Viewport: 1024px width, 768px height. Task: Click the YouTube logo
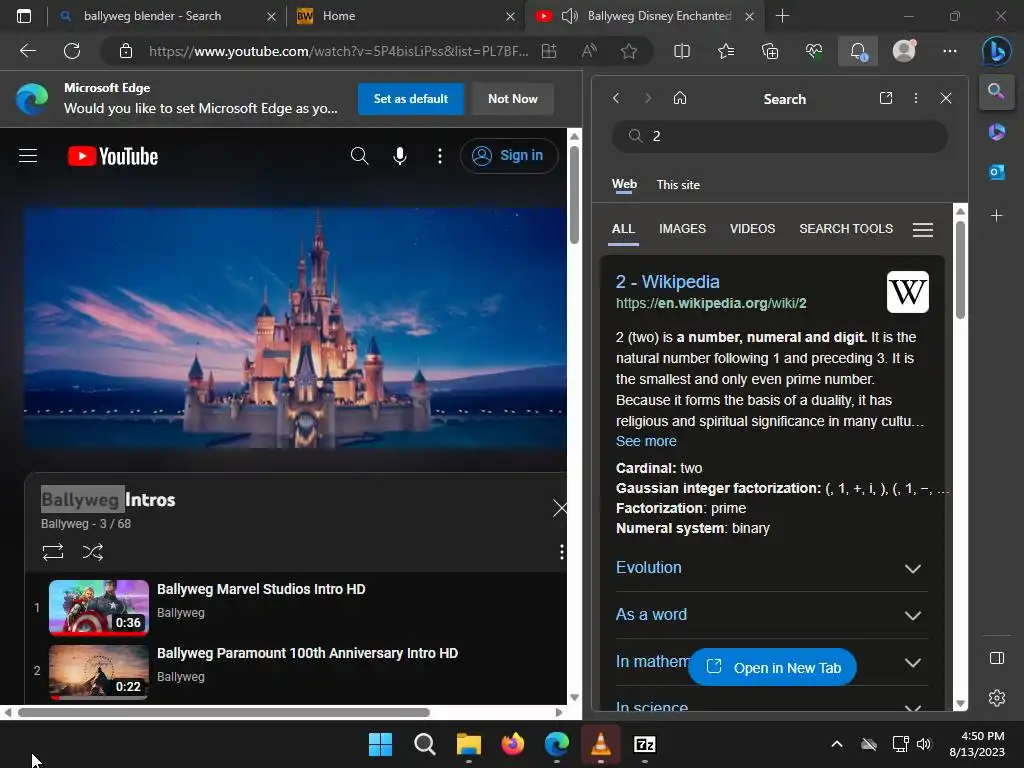tap(113, 156)
